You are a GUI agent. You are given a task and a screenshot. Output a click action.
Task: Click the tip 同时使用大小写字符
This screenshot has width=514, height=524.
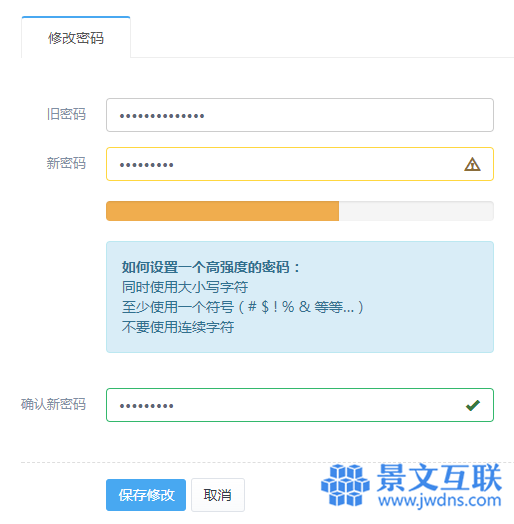coord(185,287)
